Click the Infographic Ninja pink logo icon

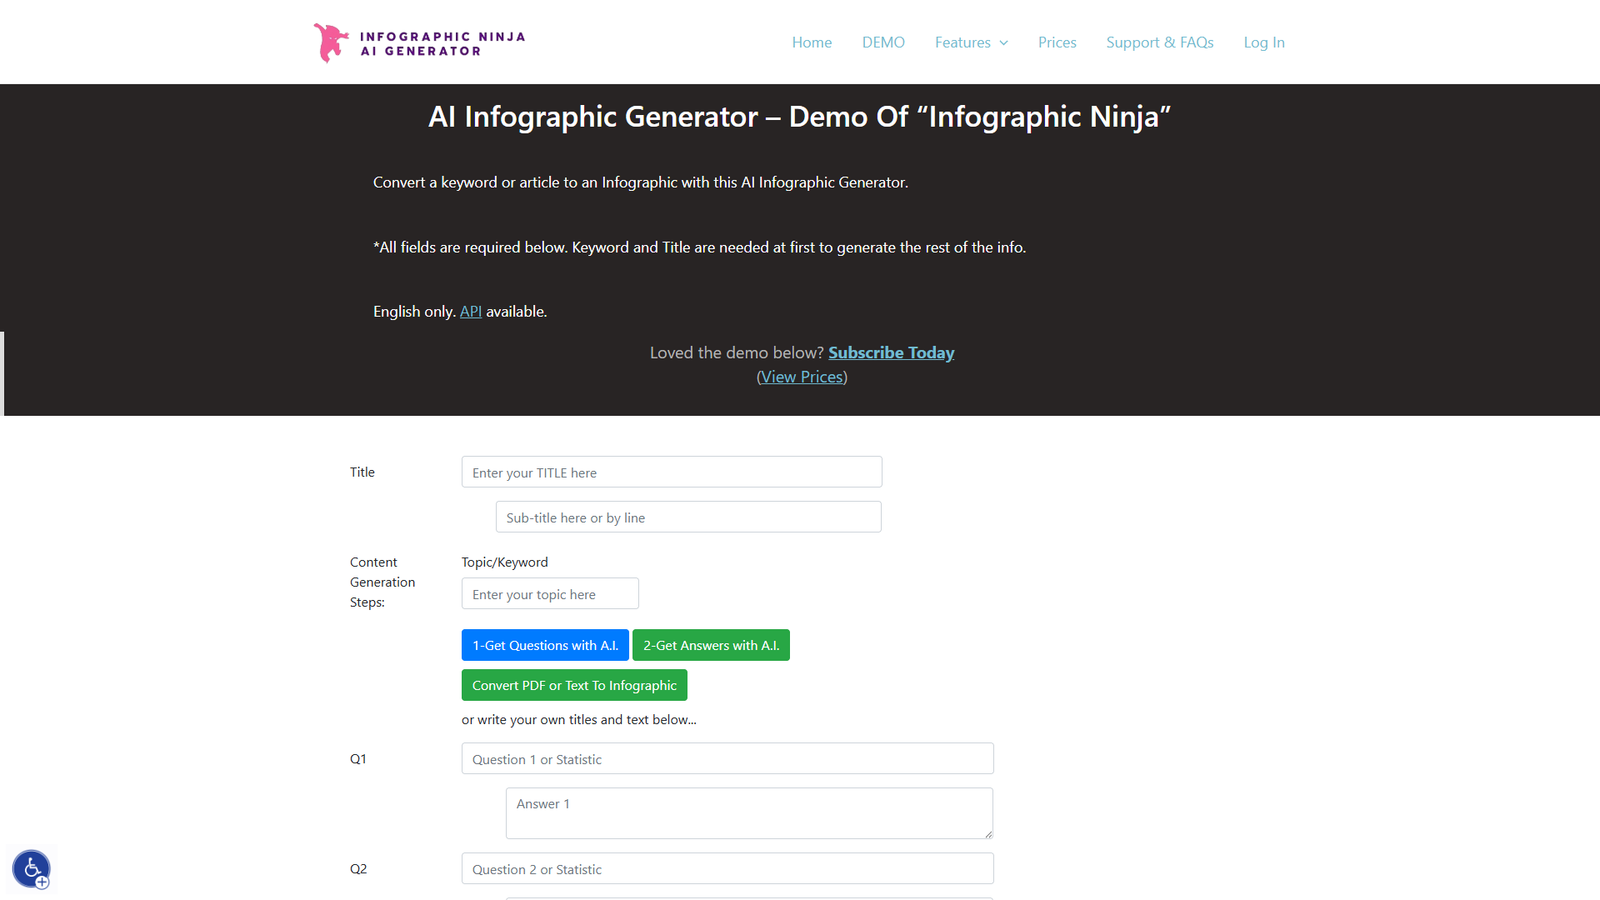point(328,42)
